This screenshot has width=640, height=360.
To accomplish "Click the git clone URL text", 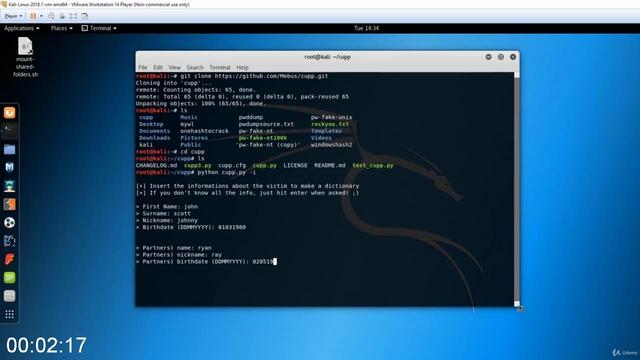I will [x=271, y=76].
